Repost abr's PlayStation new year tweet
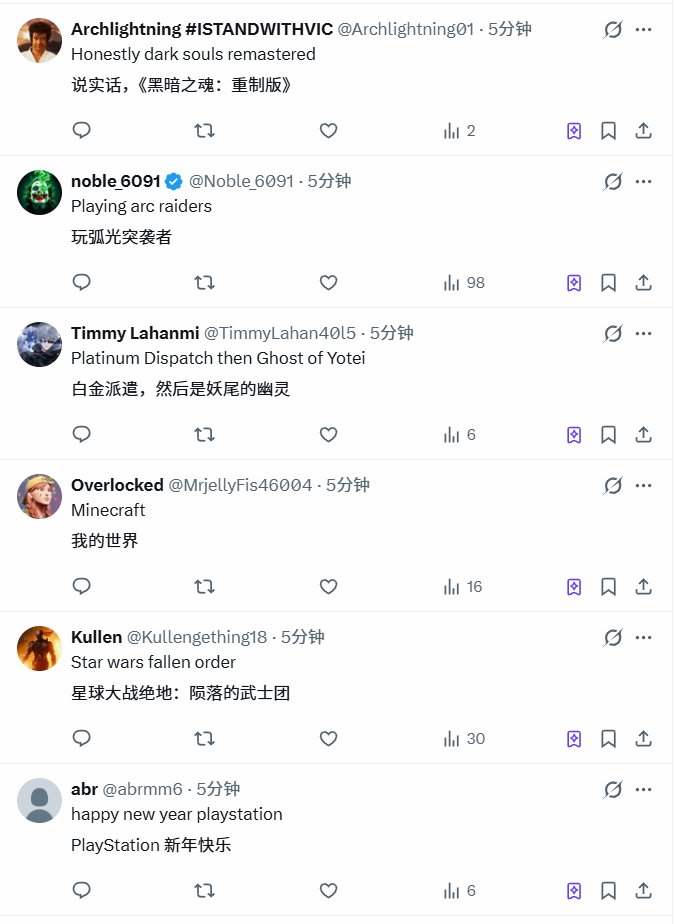Viewport: 675px width, 924px height. (204, 890)
